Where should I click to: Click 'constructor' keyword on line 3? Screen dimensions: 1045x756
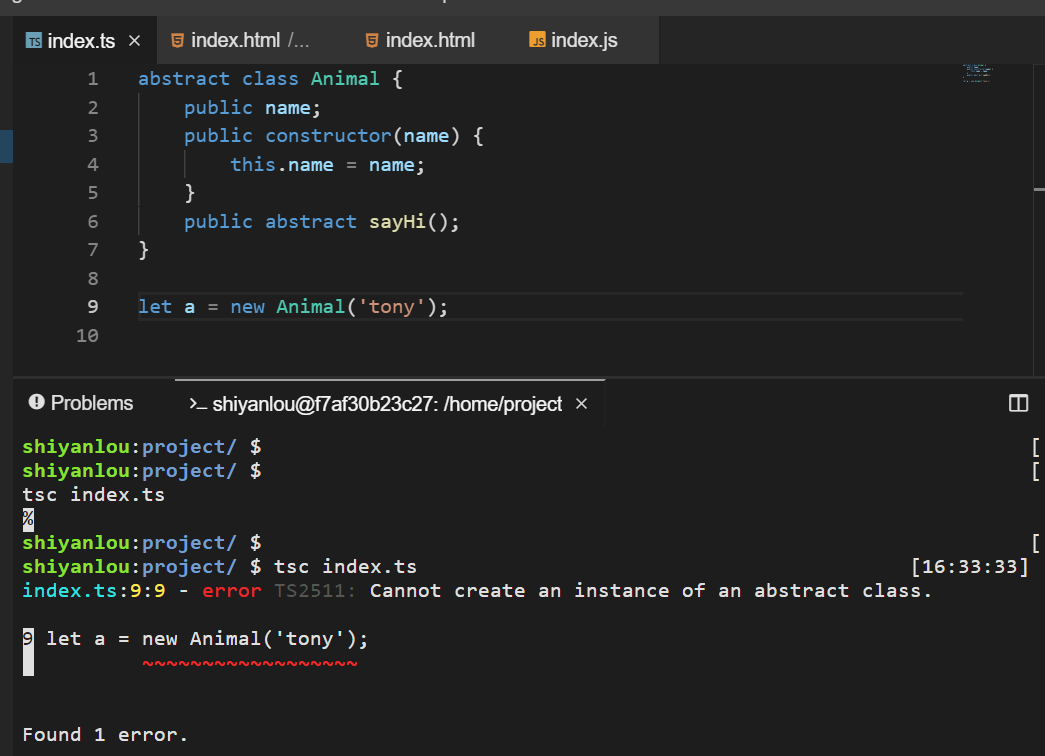pos(328,136)
